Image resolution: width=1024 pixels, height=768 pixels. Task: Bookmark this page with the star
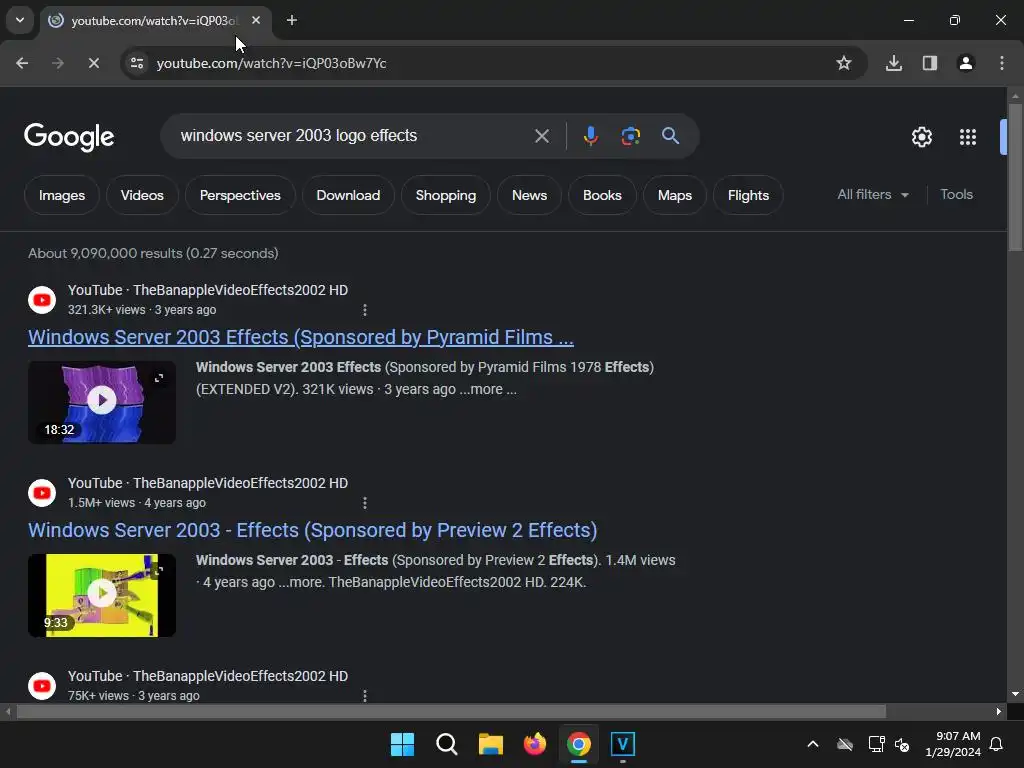tap(844, 63)
